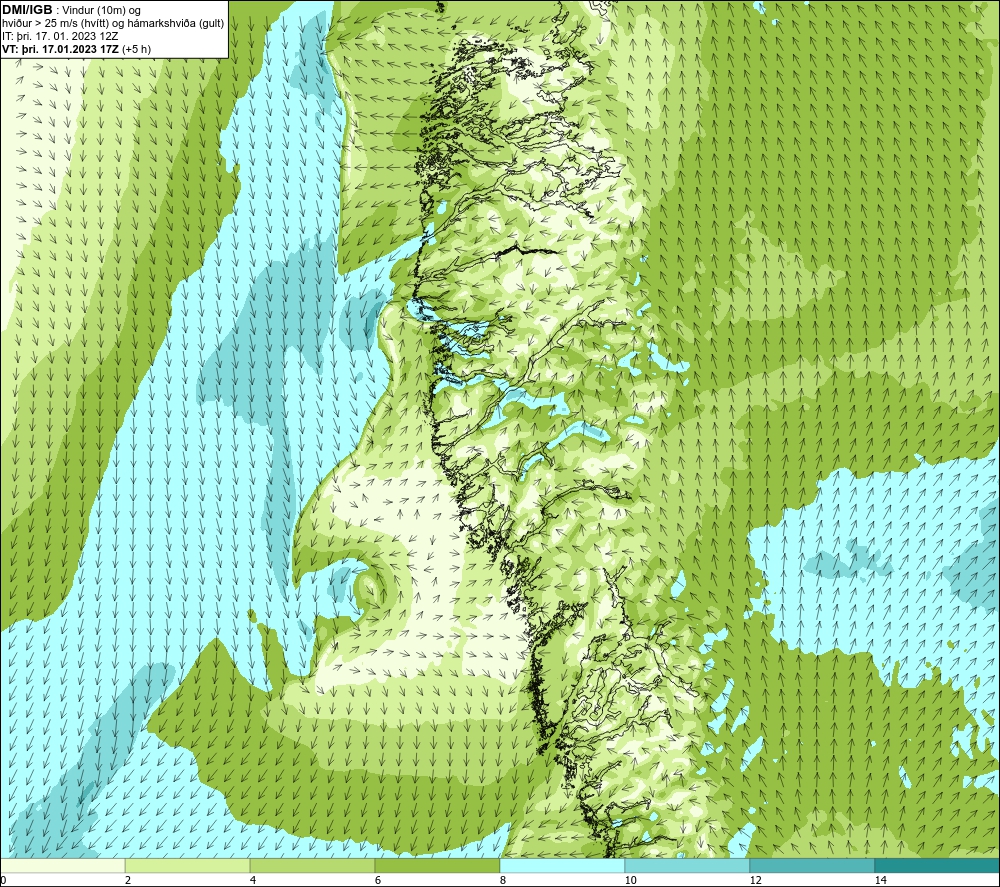This screenshot has width=1000, height=887.
Task: Click the 6–8 m/s dark green legend swatch
Action: tap(438, 865)
